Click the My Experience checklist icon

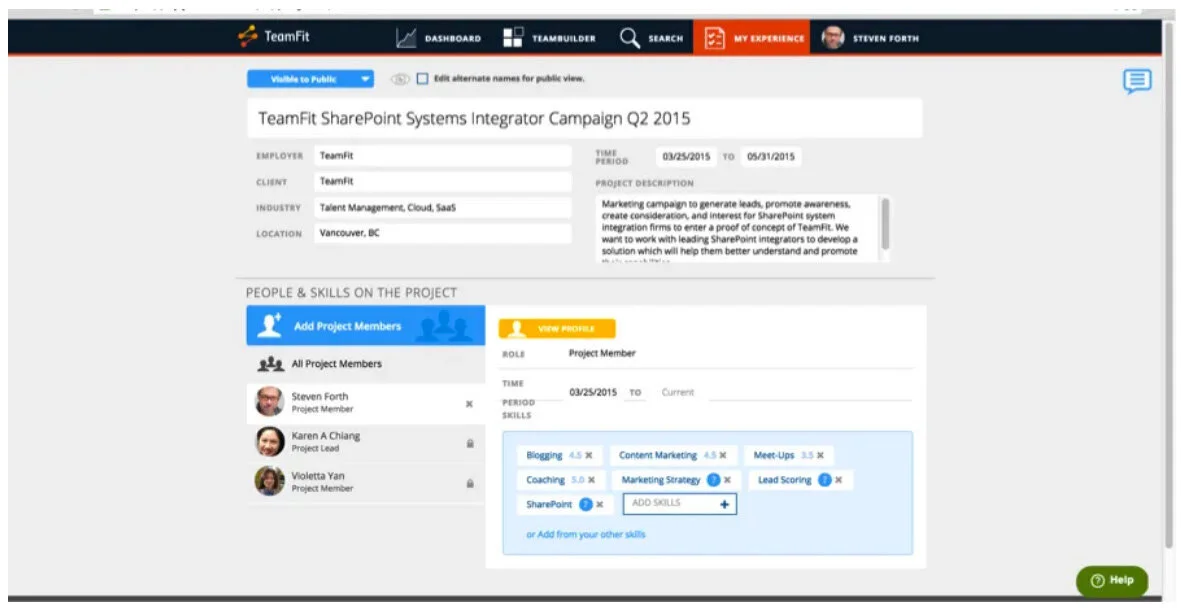[714, 38]
